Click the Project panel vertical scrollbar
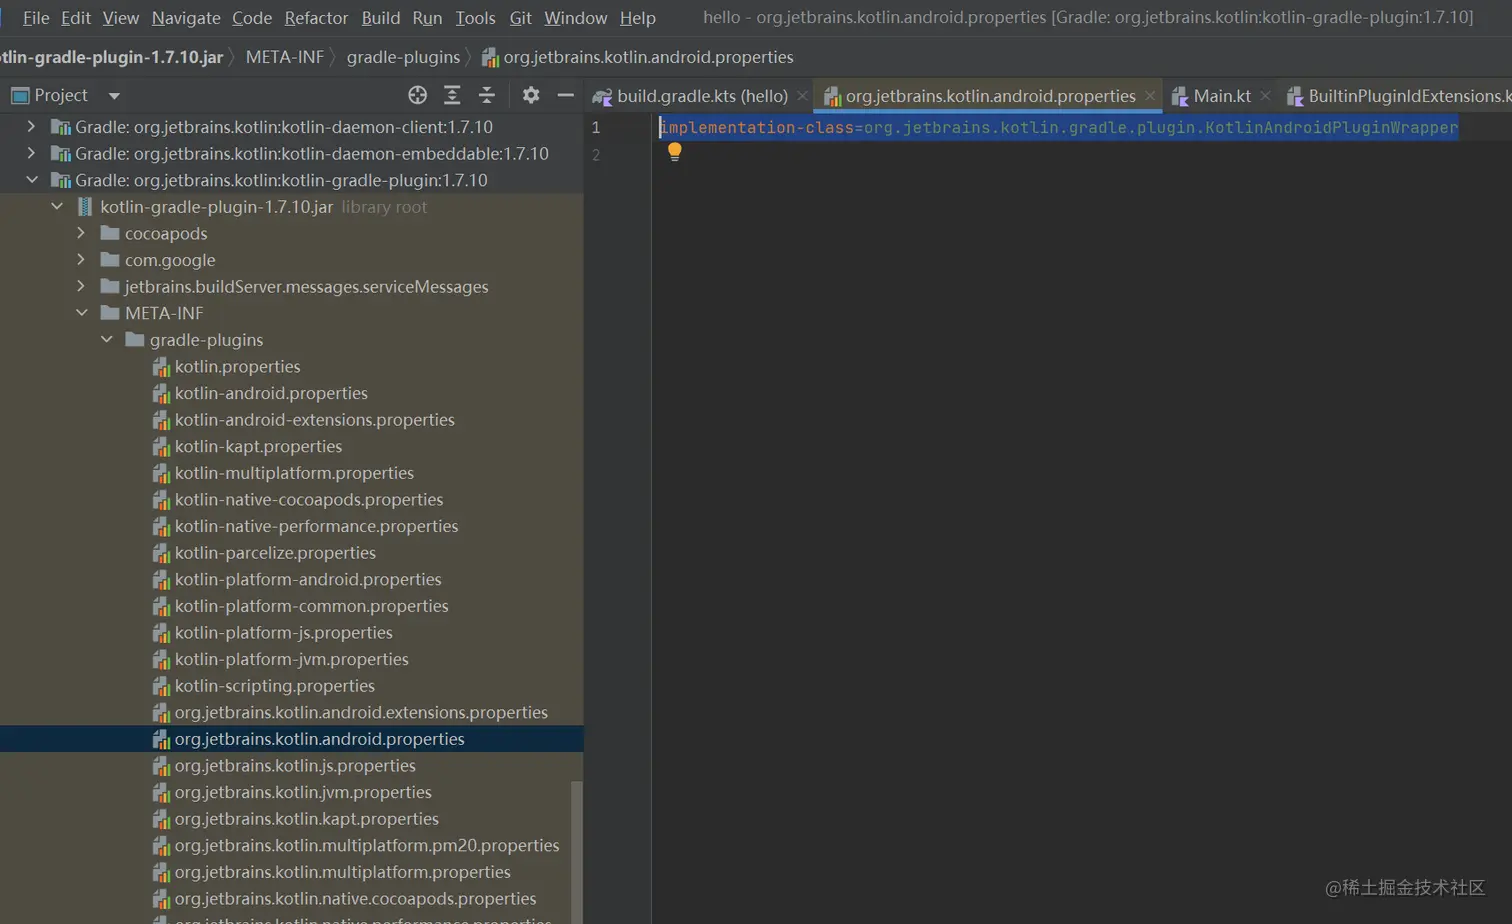The image size is (1512, 924). point(576,852)
